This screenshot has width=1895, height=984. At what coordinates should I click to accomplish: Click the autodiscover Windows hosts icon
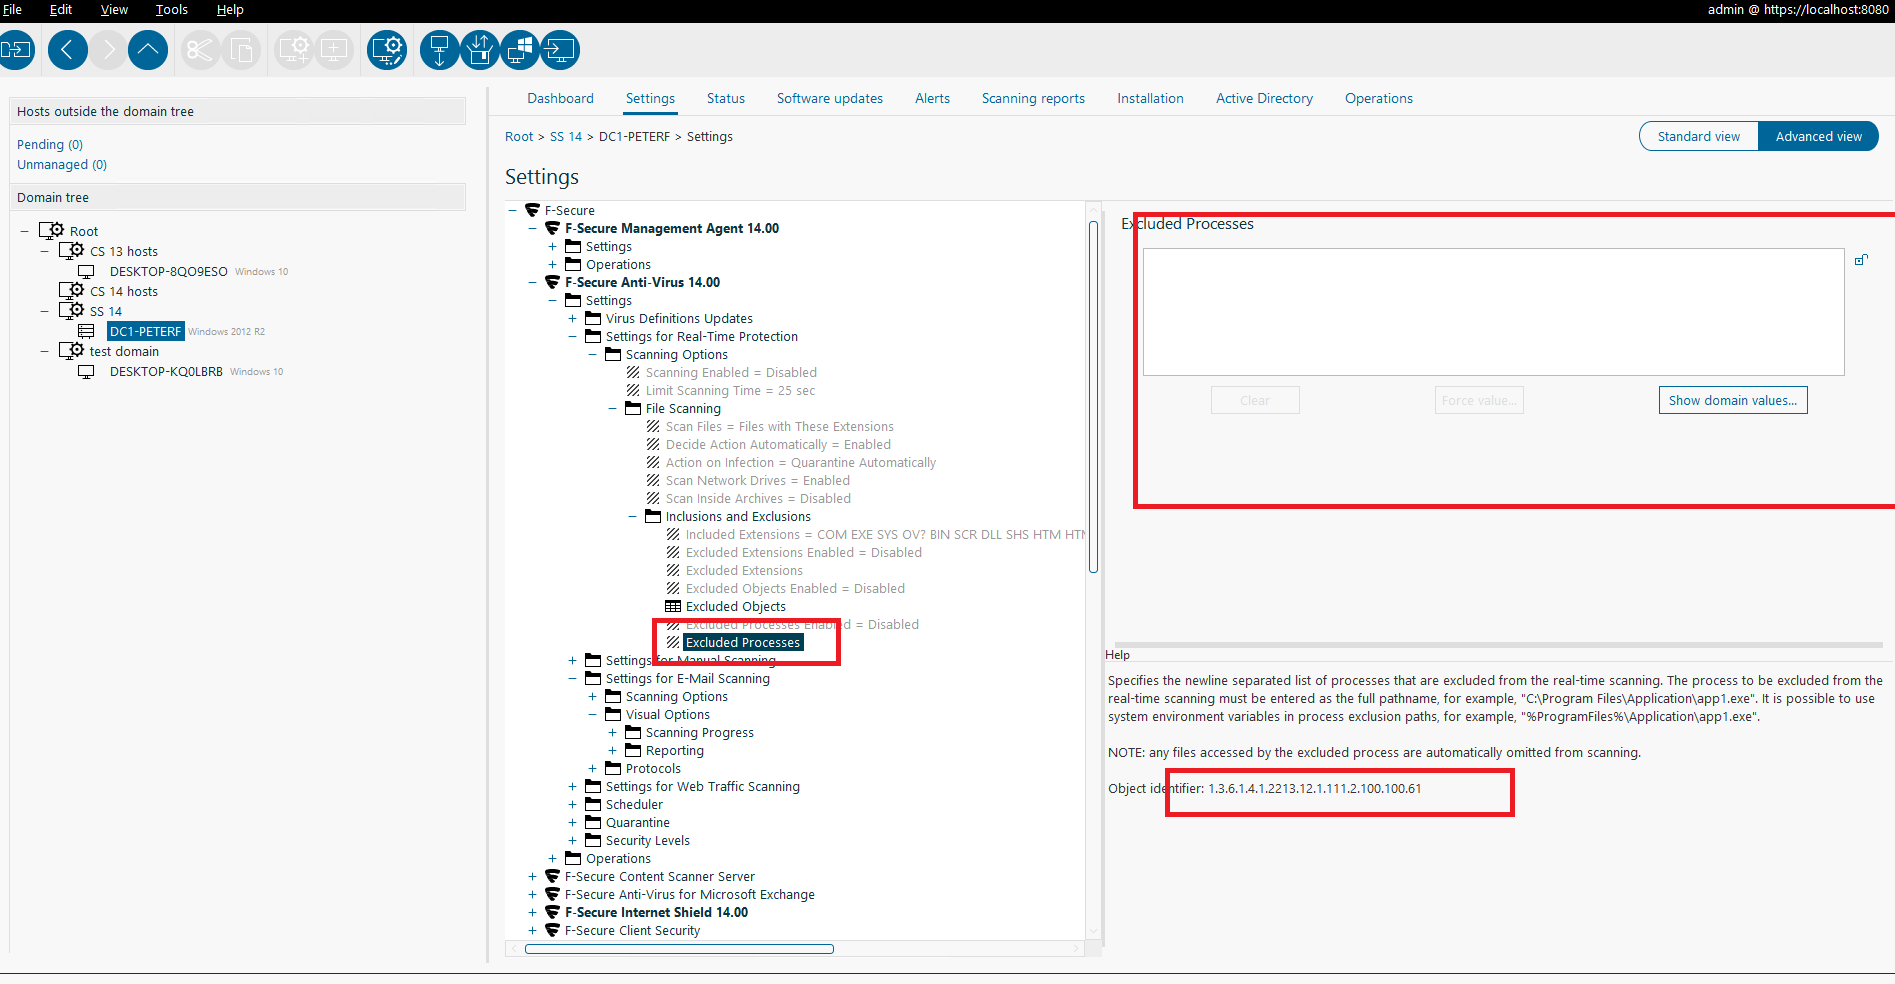coord(439,49)
